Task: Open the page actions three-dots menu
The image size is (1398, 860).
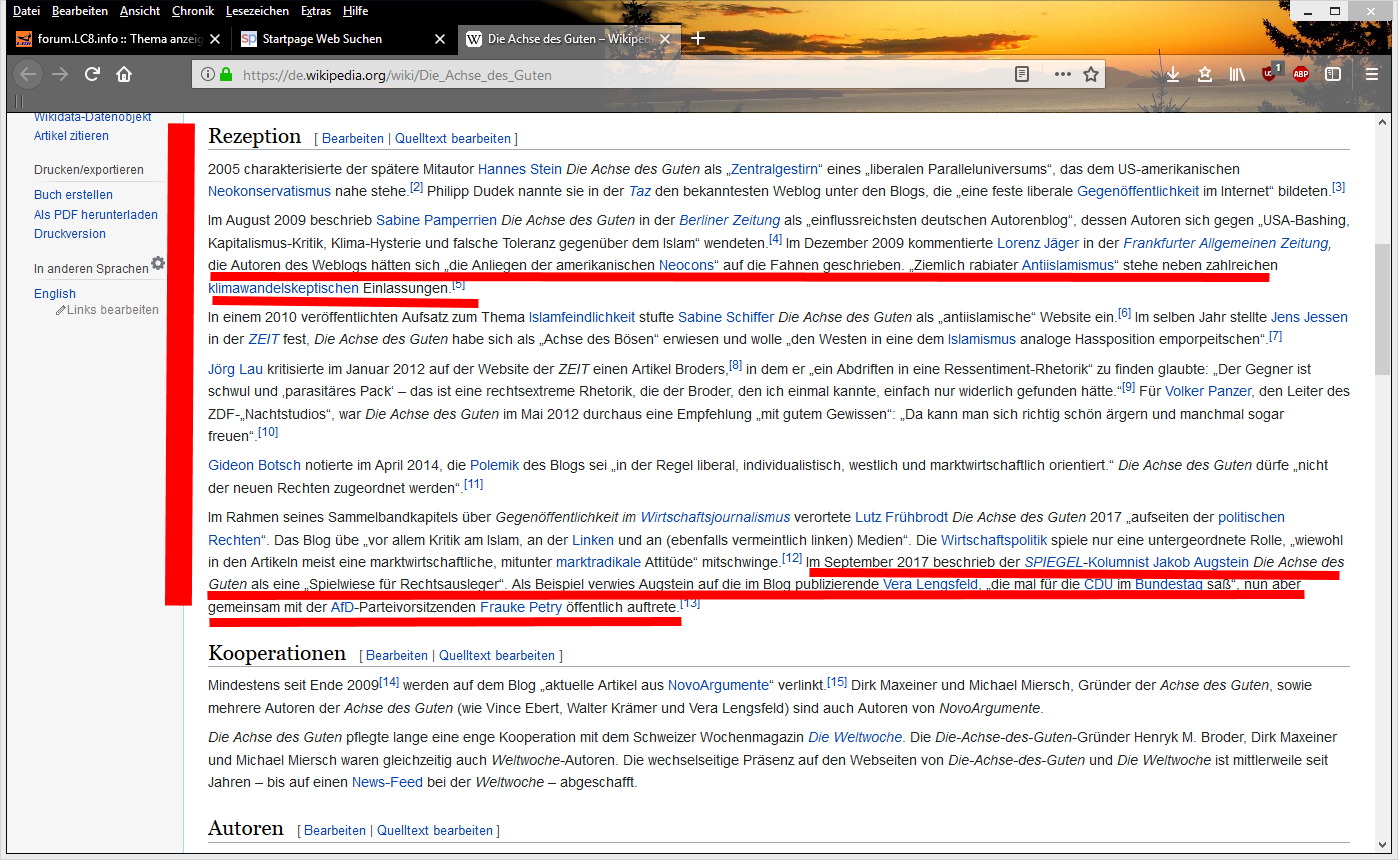Action: 1062,74
